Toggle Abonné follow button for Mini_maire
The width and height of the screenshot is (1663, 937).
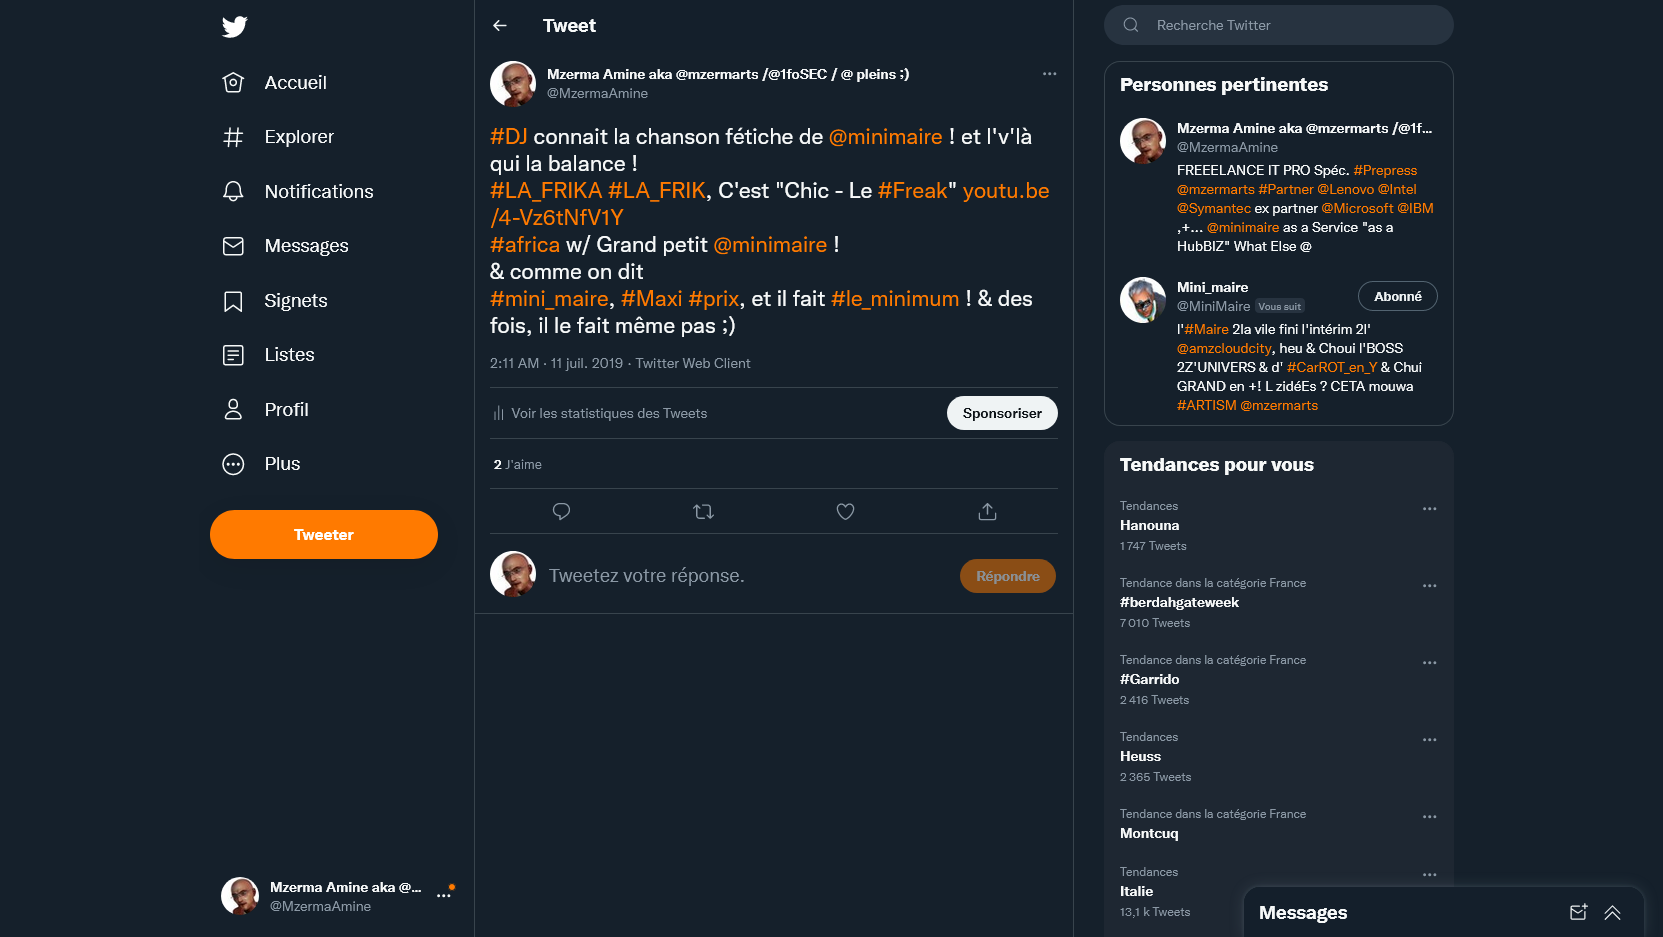pos(1397,297)
